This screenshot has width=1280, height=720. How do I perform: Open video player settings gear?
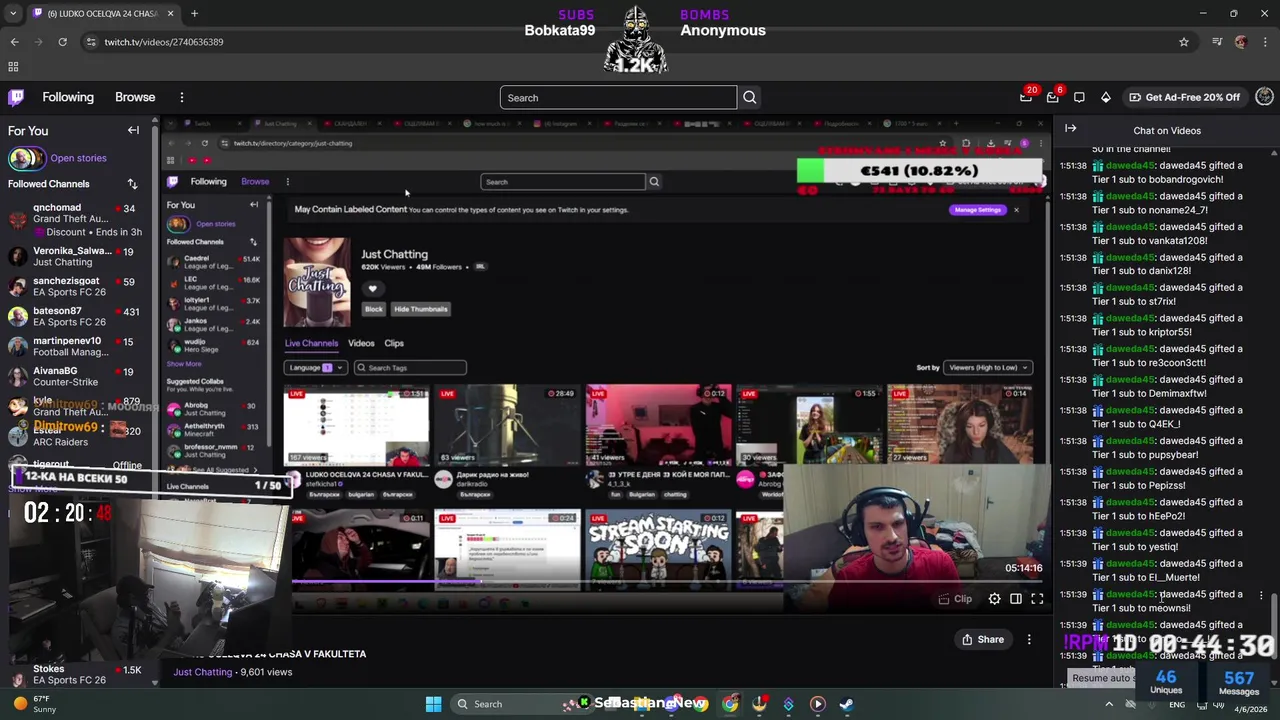click(994, 599)
